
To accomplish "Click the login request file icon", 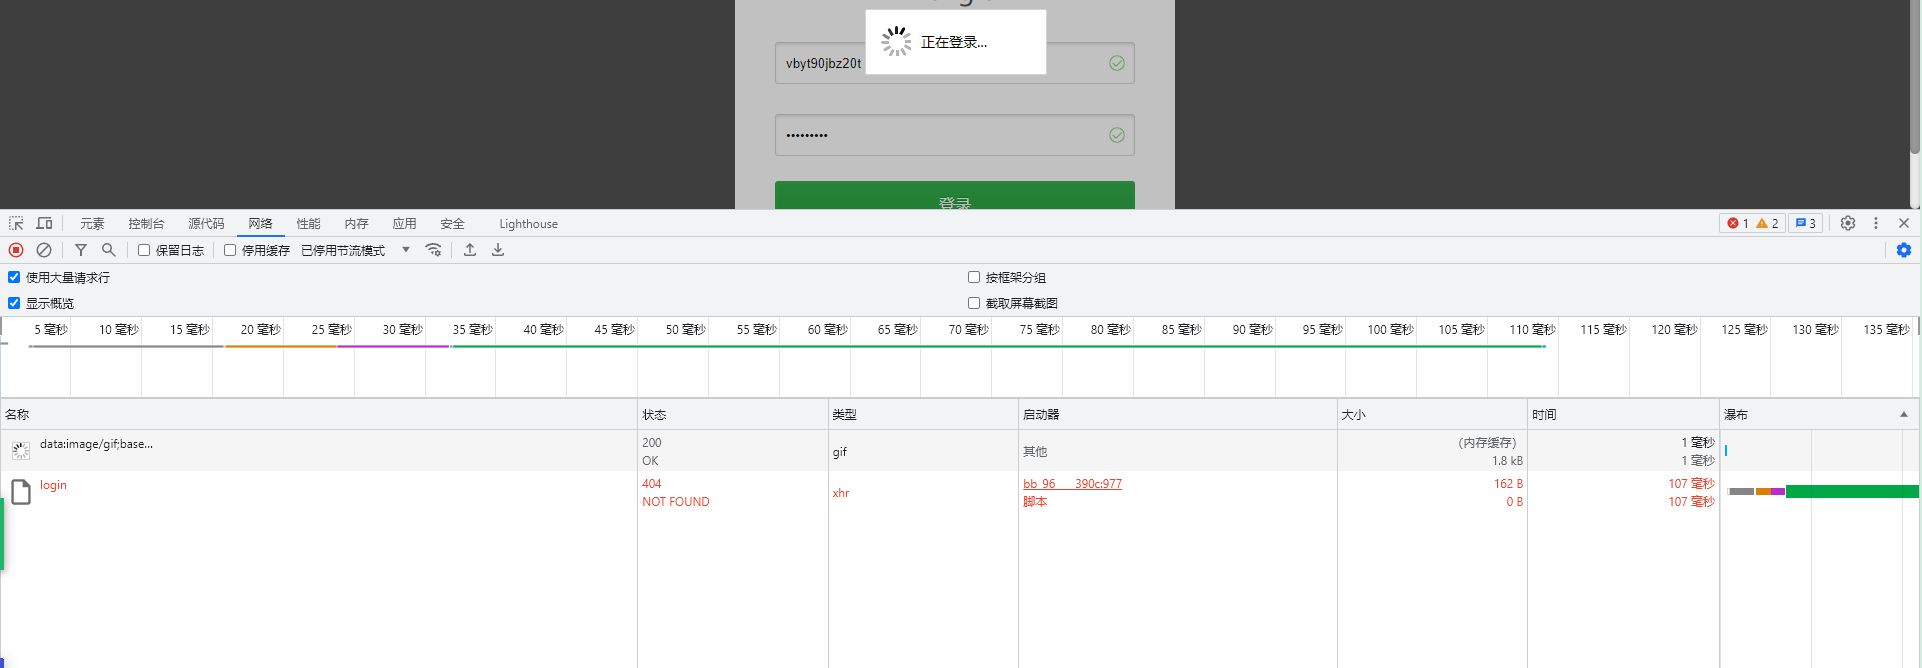I will [x=21, y=492].
